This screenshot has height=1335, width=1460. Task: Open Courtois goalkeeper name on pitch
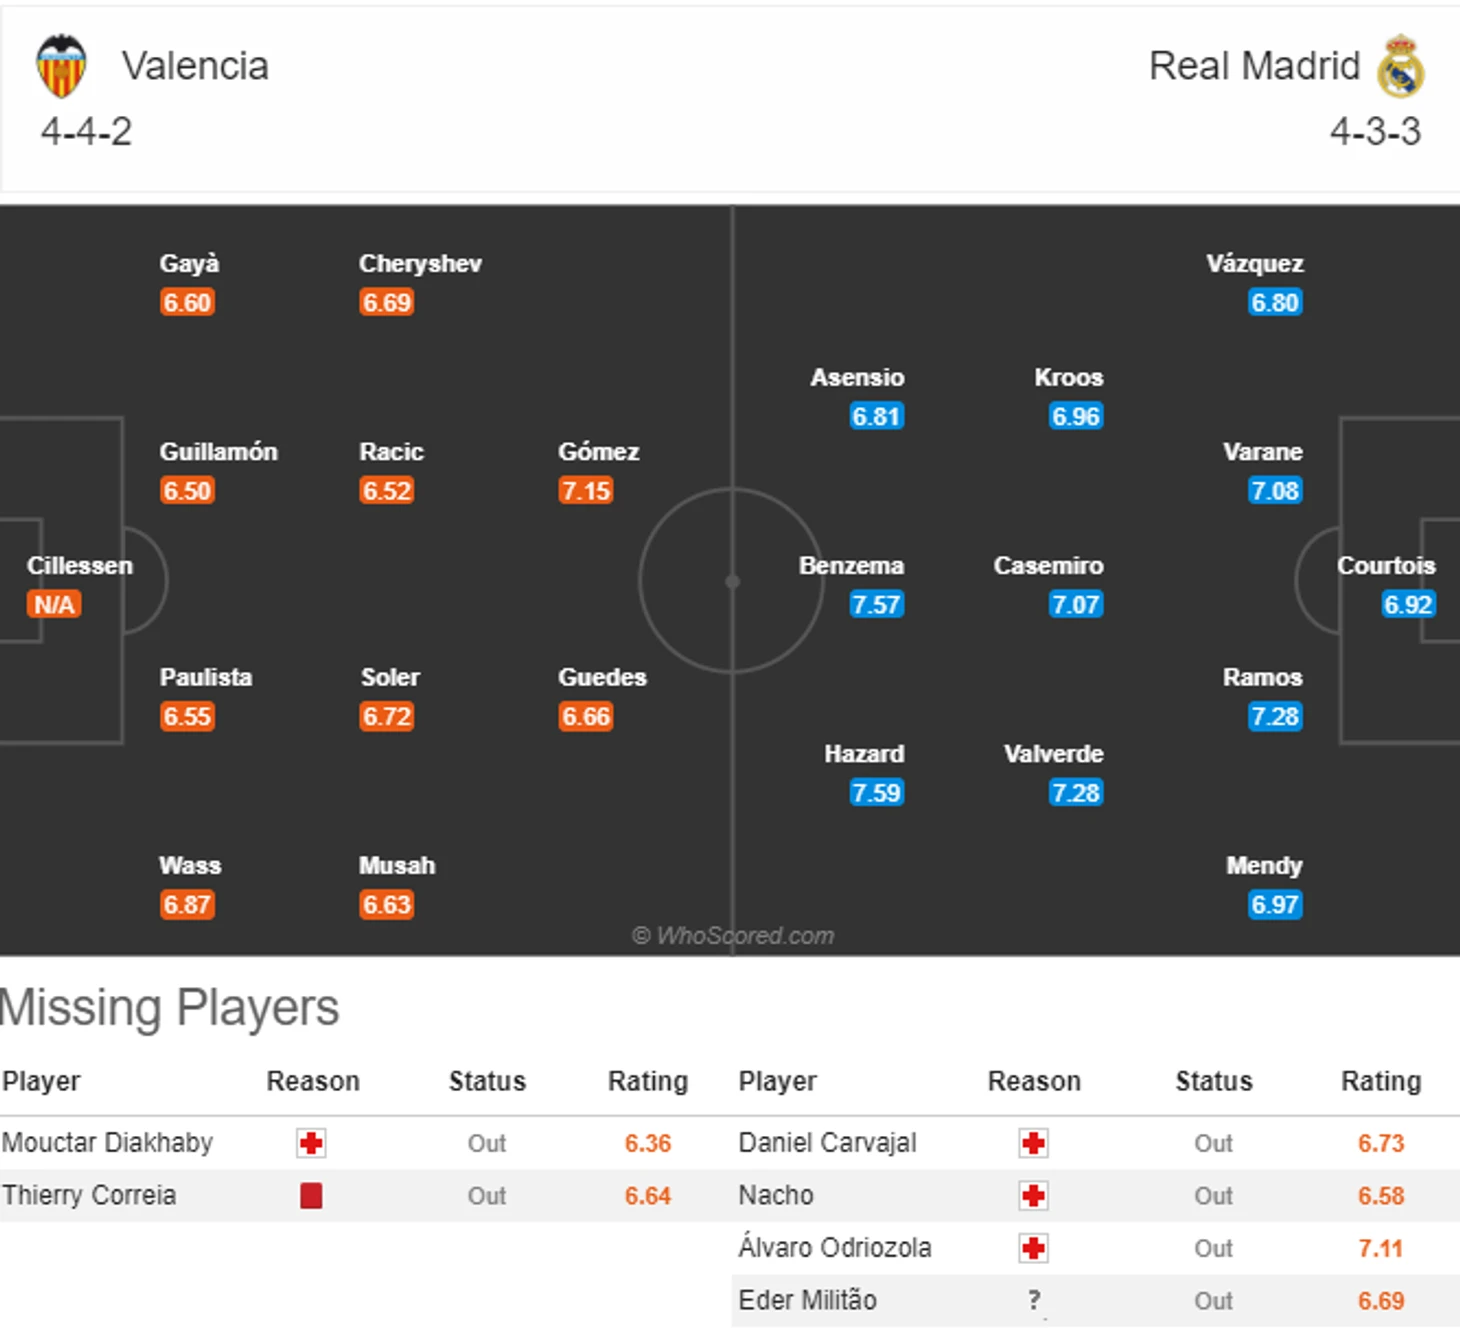point(1386,566)
